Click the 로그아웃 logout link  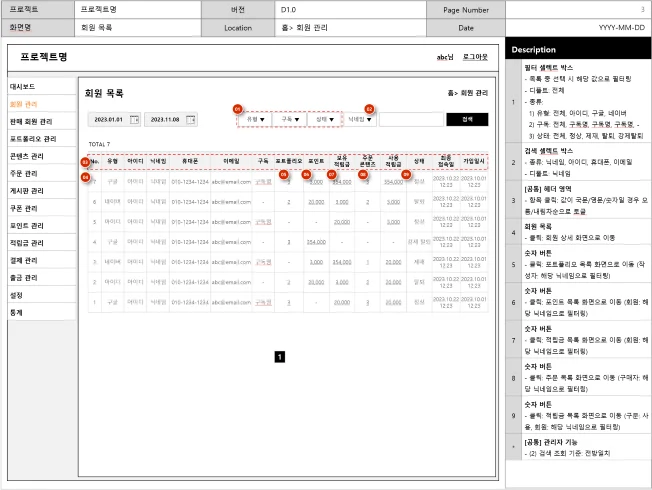(475, 57)
